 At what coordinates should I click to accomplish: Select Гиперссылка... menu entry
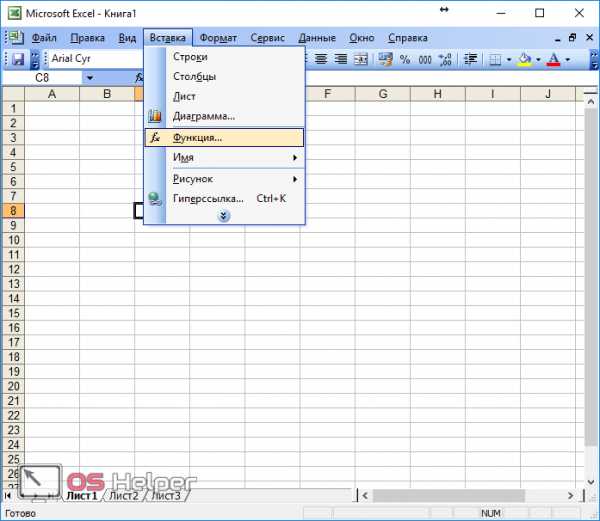click(224, 199)
